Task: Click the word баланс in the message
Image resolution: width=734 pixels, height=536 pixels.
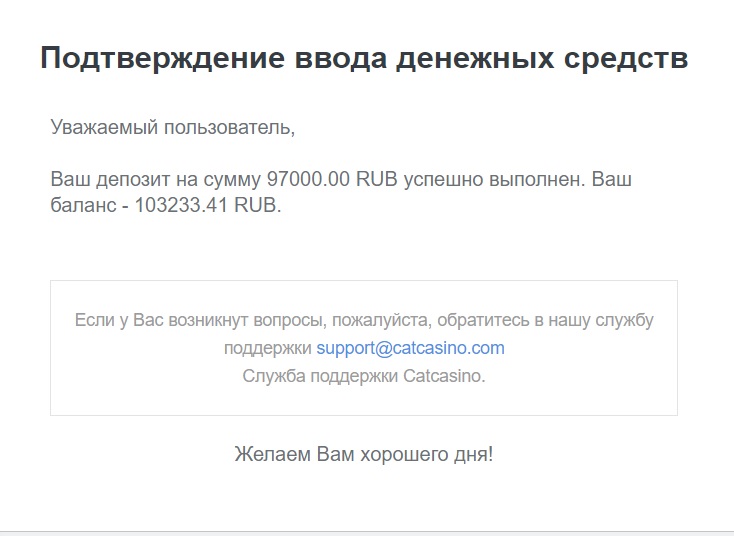Action: 83,205
